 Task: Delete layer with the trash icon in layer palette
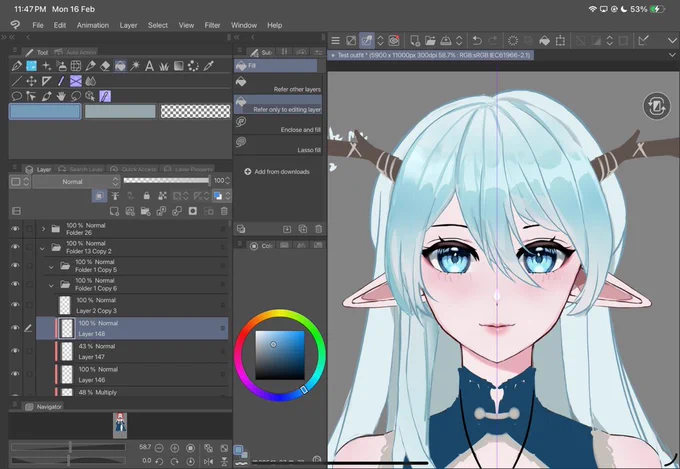click(224, 211)
